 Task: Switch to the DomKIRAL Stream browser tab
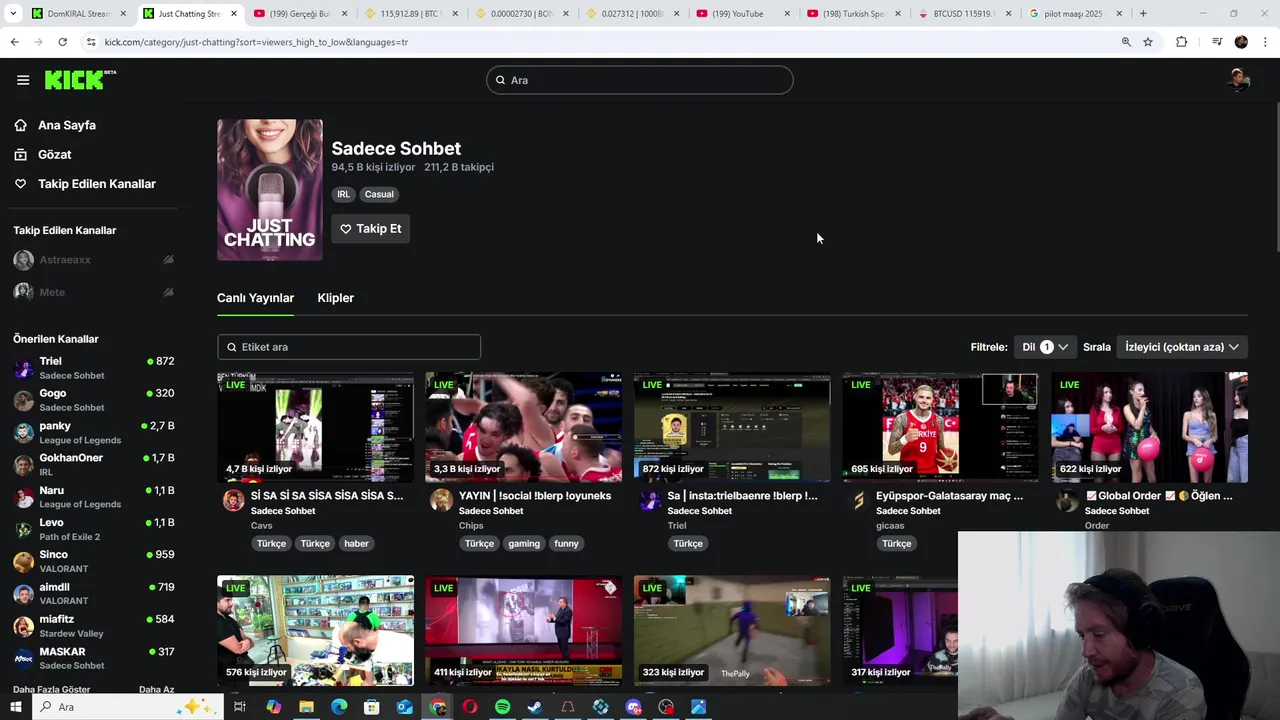coord(78,14)
